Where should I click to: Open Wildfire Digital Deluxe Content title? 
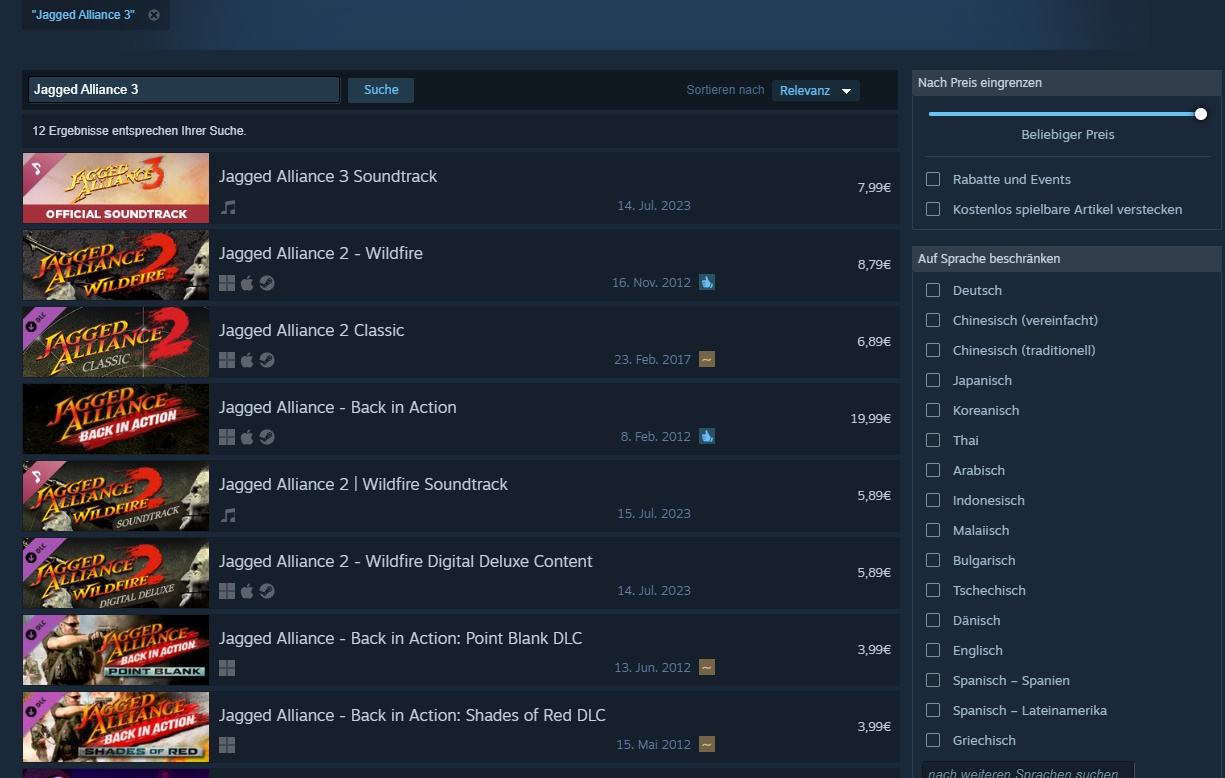click(406, 561)
